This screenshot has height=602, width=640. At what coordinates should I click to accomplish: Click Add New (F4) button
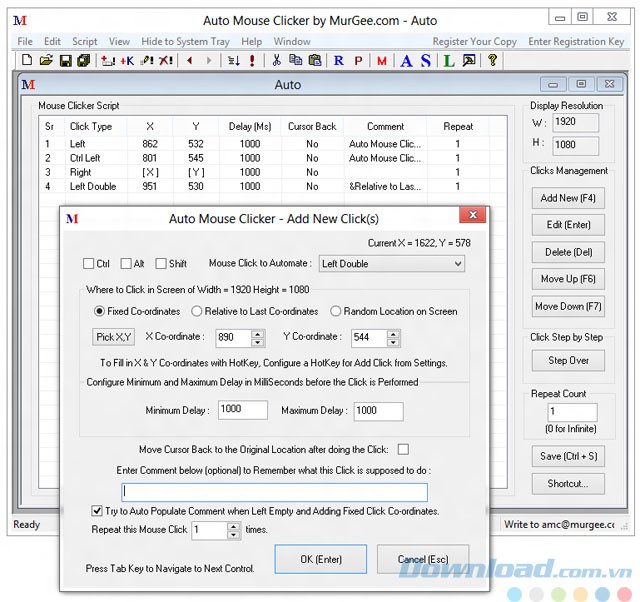pyautogui.click(x=568, y=198)
